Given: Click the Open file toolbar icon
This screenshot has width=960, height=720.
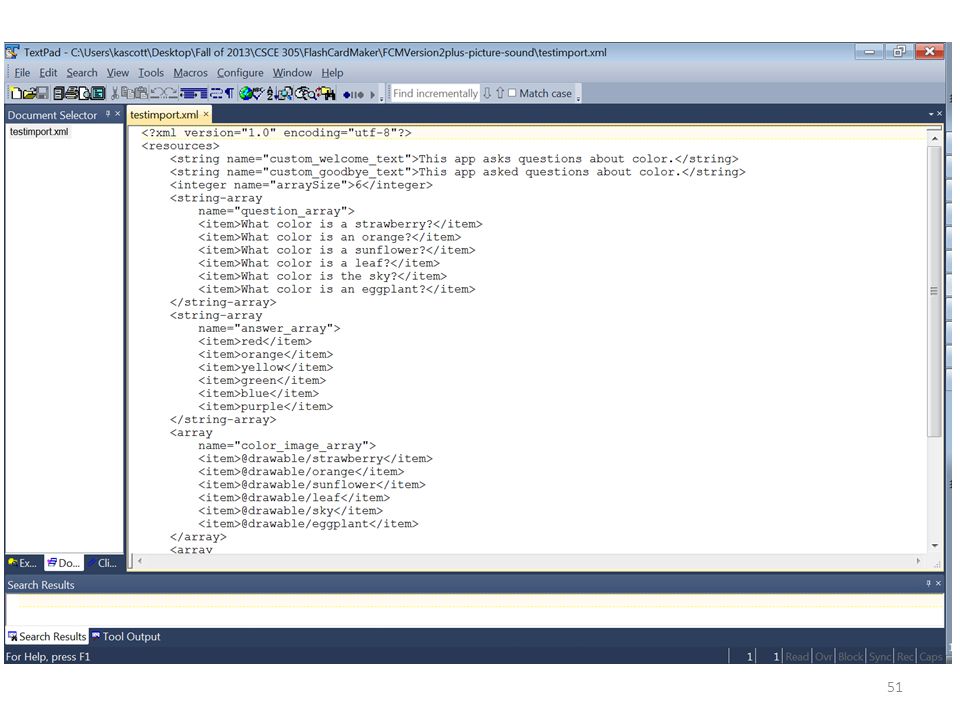Looking at the screenshot, I should (30, 93).
